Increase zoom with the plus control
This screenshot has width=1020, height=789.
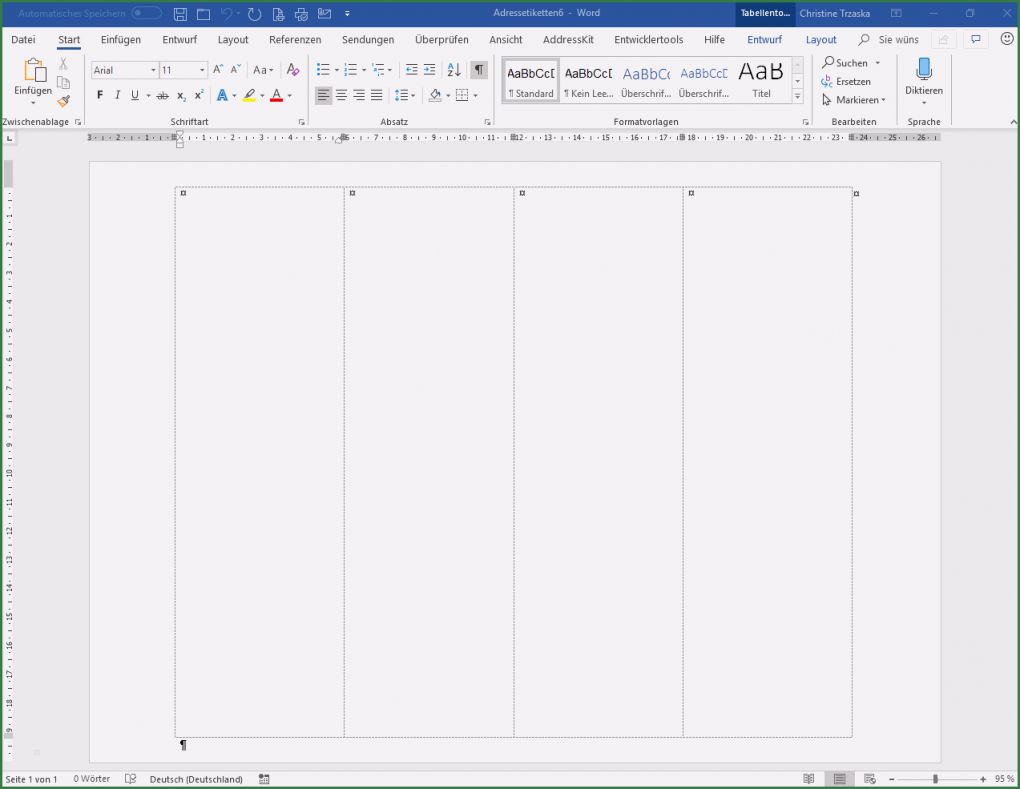coord(983,778)
